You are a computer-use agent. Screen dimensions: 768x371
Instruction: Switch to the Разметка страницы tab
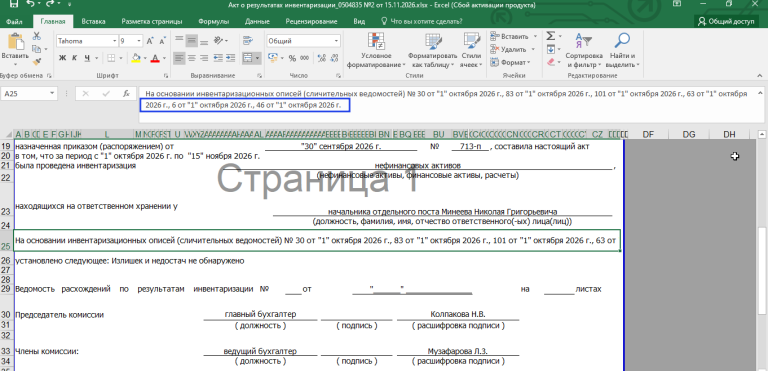pos(152,22)
